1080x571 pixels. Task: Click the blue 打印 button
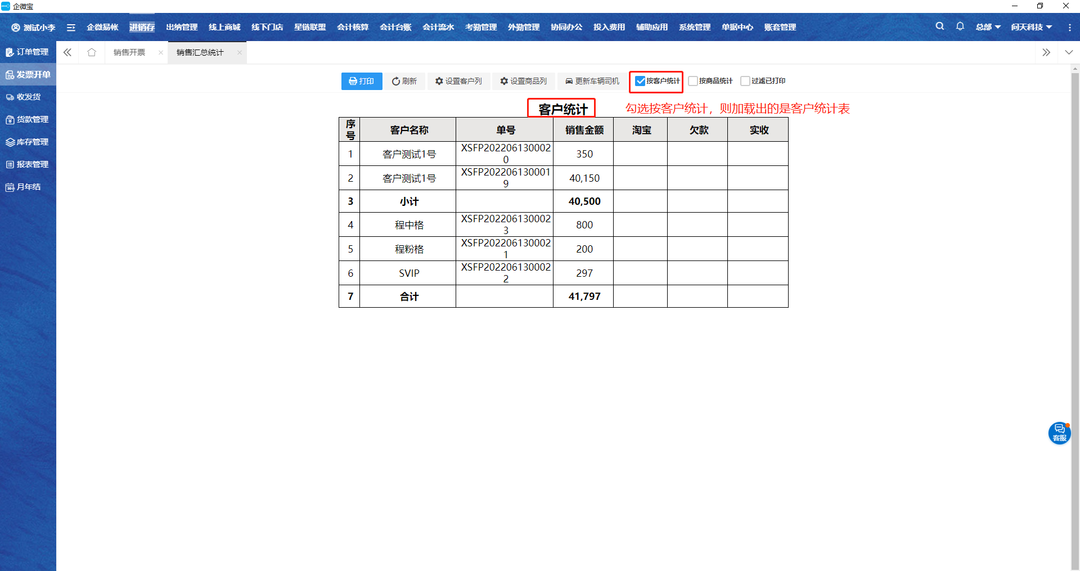361,81
